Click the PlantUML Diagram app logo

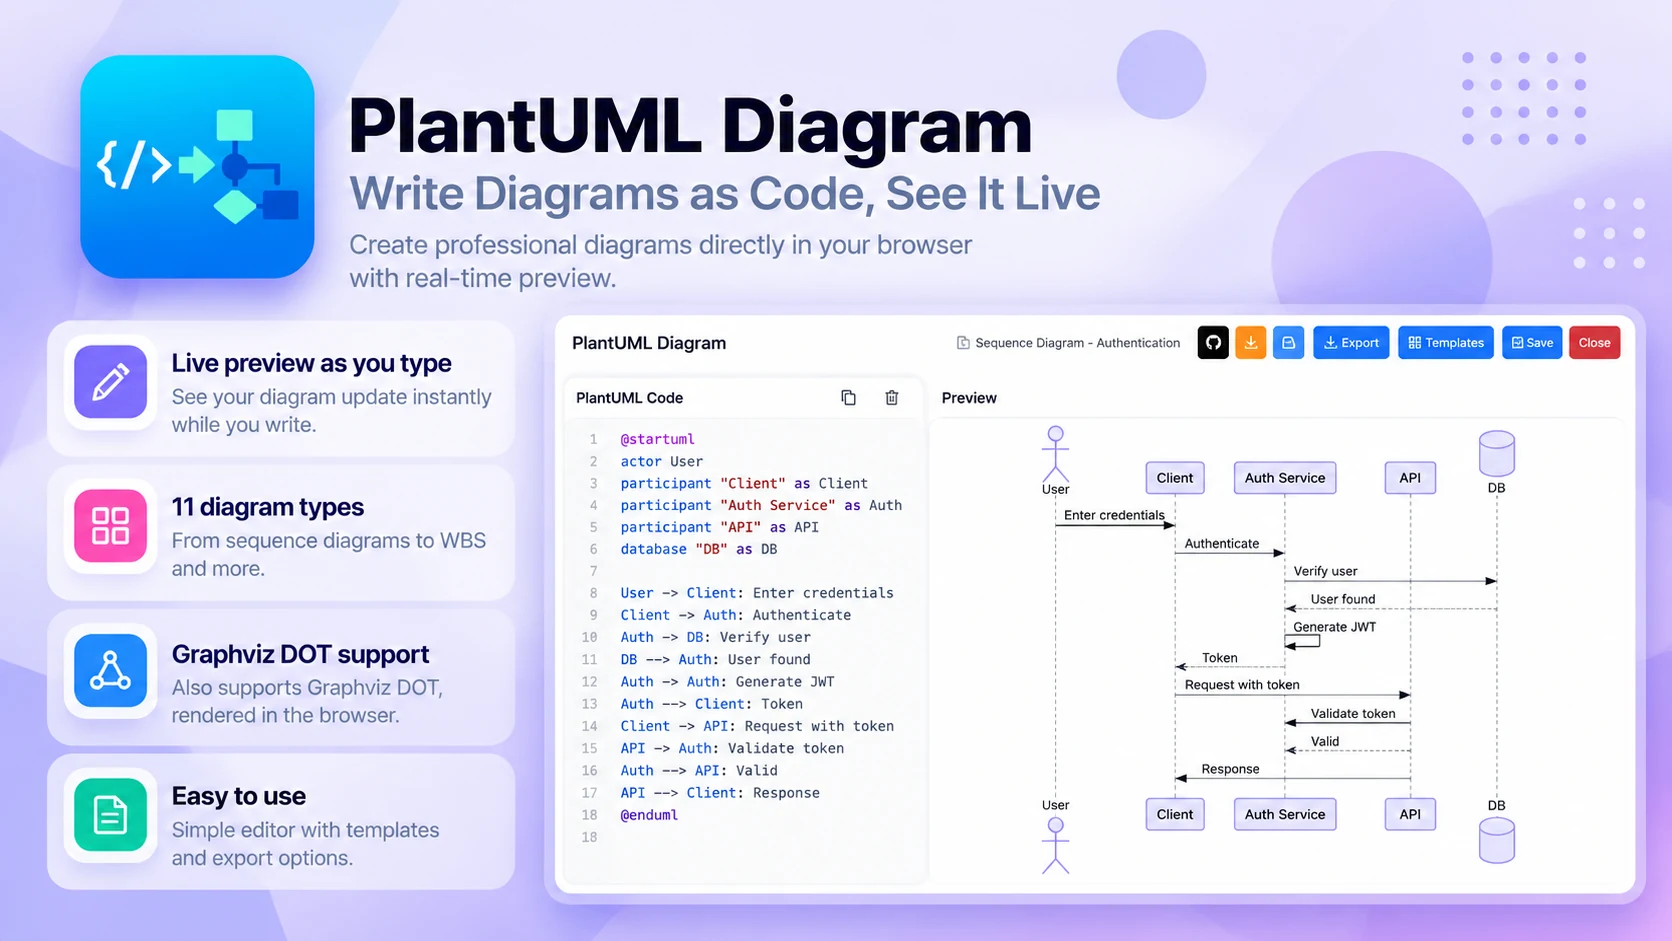click(198, 166)
